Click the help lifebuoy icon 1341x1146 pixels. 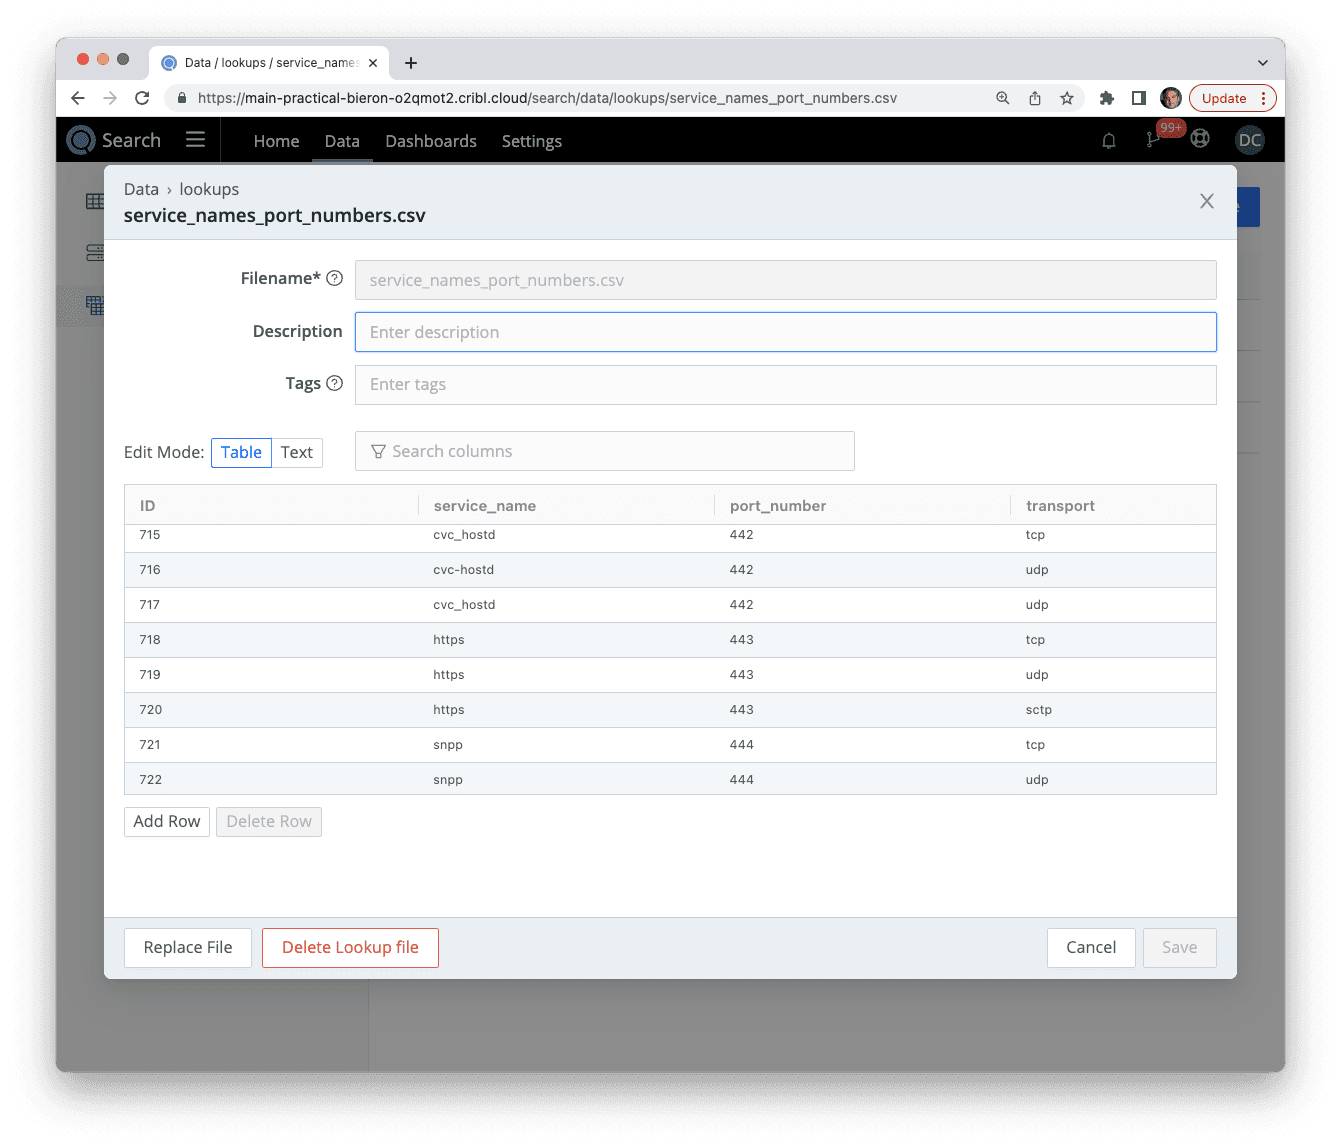[1200, 140]
